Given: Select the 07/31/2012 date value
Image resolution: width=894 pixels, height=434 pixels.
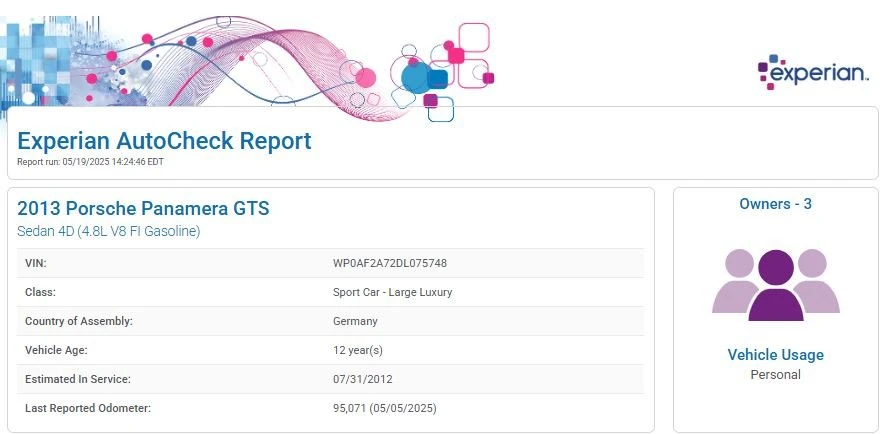Looking at the screenshot, I should click(x=363, y=379).
